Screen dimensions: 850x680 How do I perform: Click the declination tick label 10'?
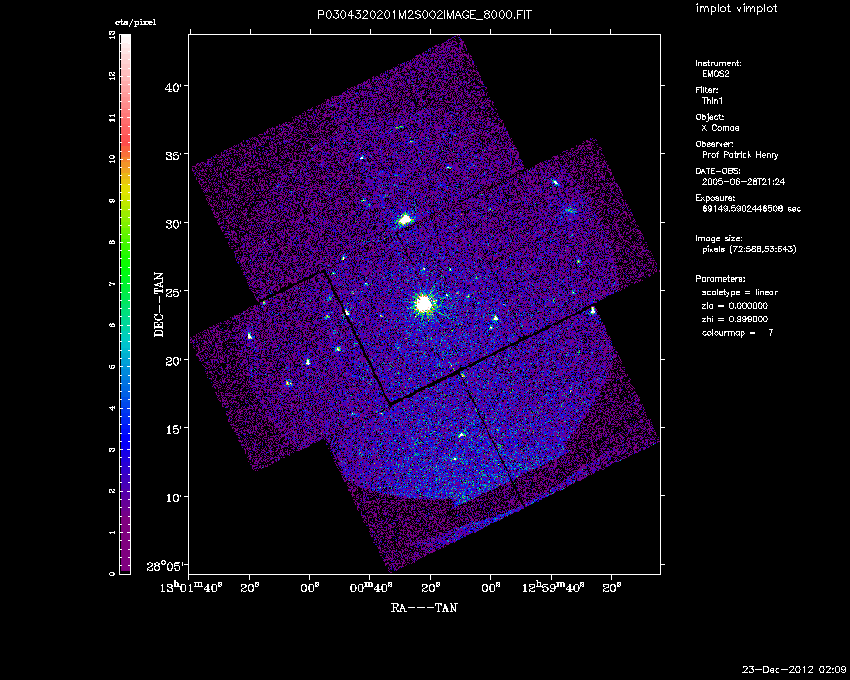(173, 497)
